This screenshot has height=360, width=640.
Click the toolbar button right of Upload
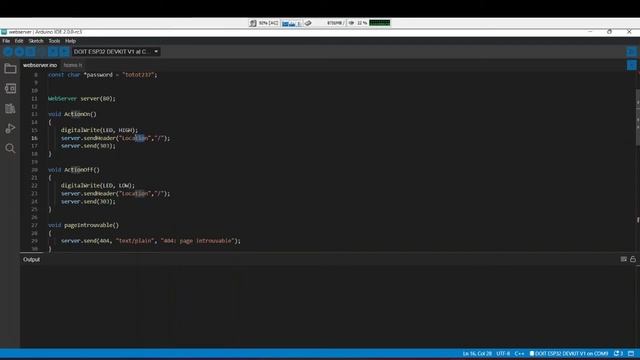(31, 52)
